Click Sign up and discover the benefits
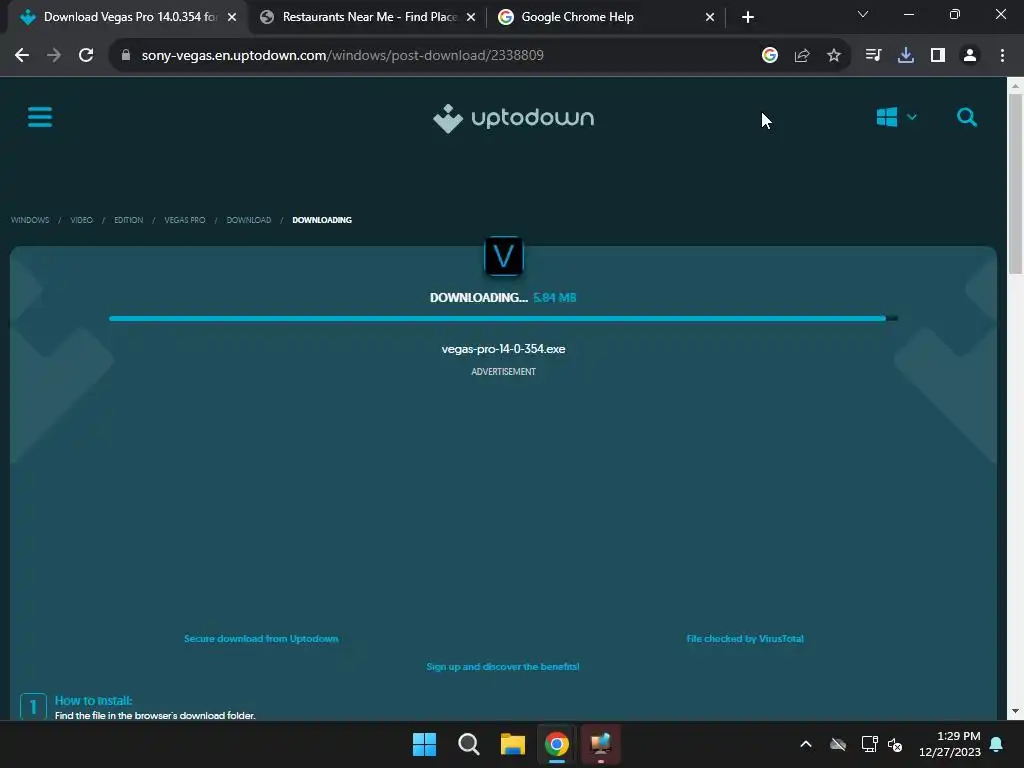The height and width of the screenshot is (768, 1024). [x=503, y=667]
